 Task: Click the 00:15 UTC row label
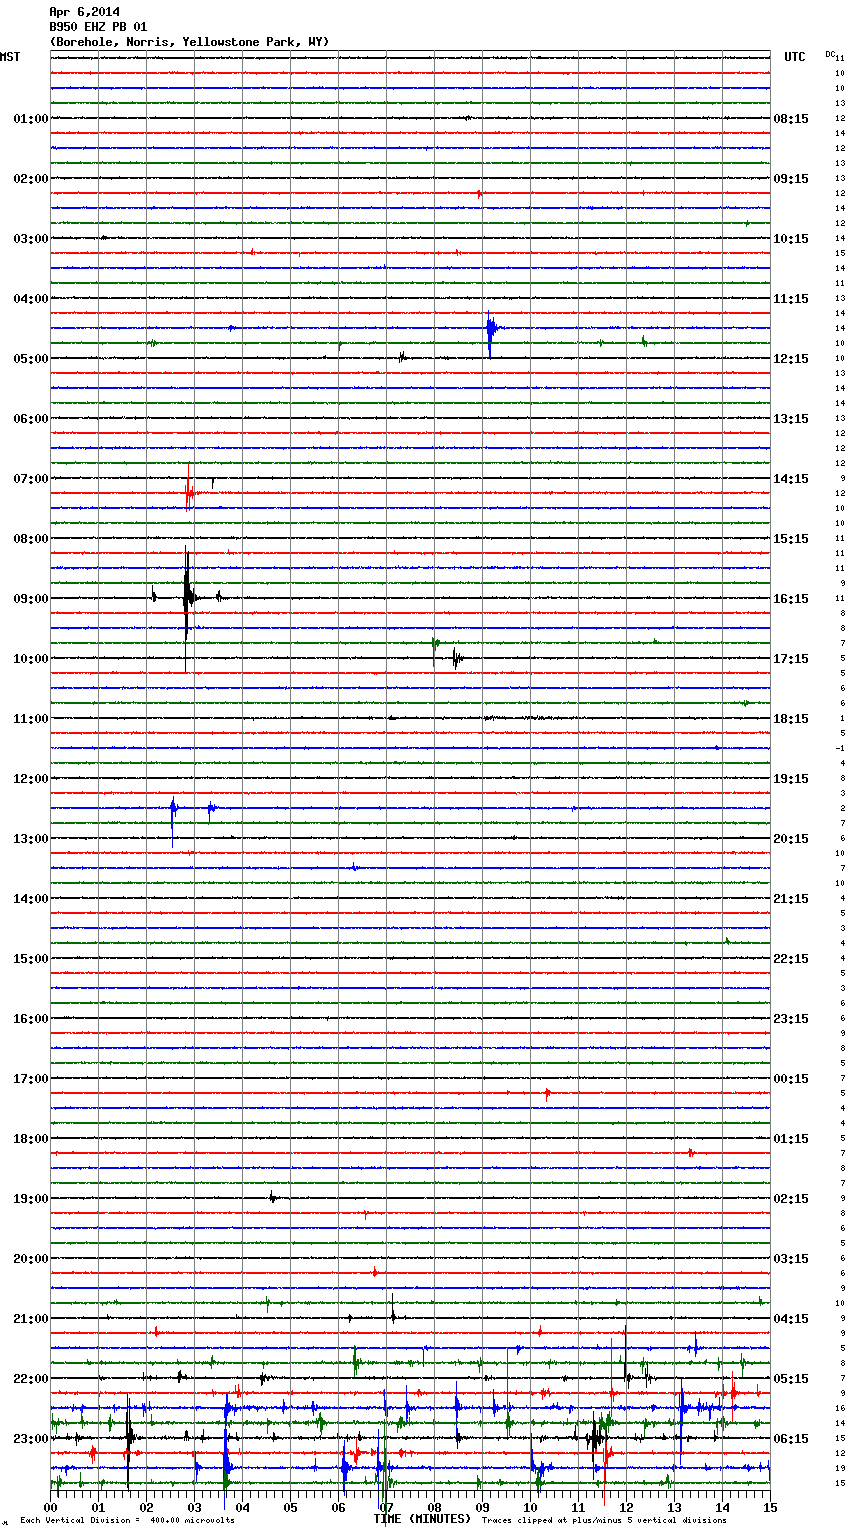click(791, 1079)
